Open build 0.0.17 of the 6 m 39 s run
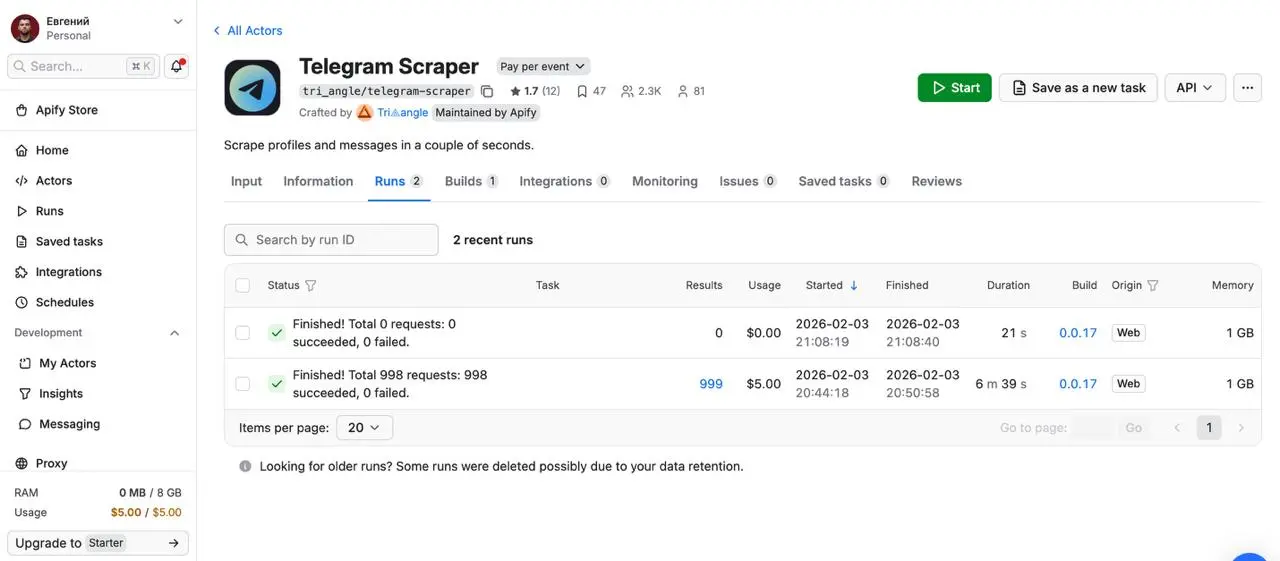Viewport: 1280px width, 561px height. tap(1078, 384)
